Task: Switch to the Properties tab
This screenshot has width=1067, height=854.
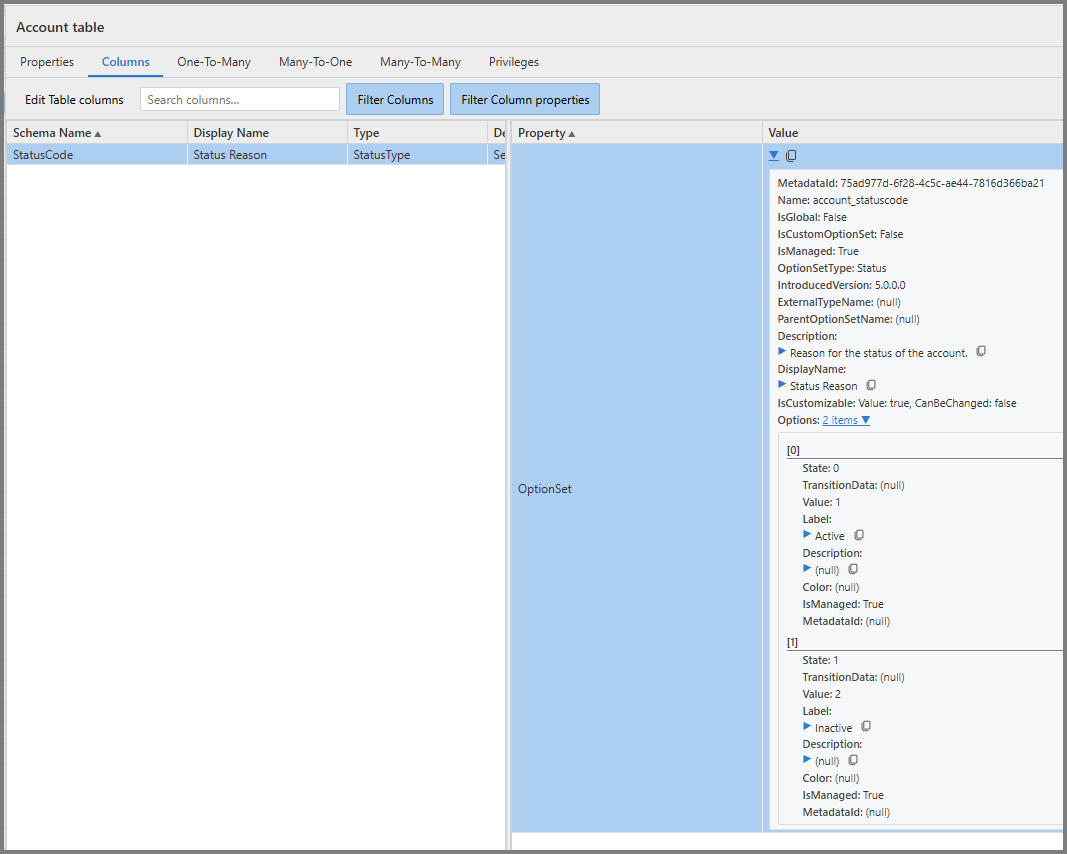Action: (x=46, y=61)
